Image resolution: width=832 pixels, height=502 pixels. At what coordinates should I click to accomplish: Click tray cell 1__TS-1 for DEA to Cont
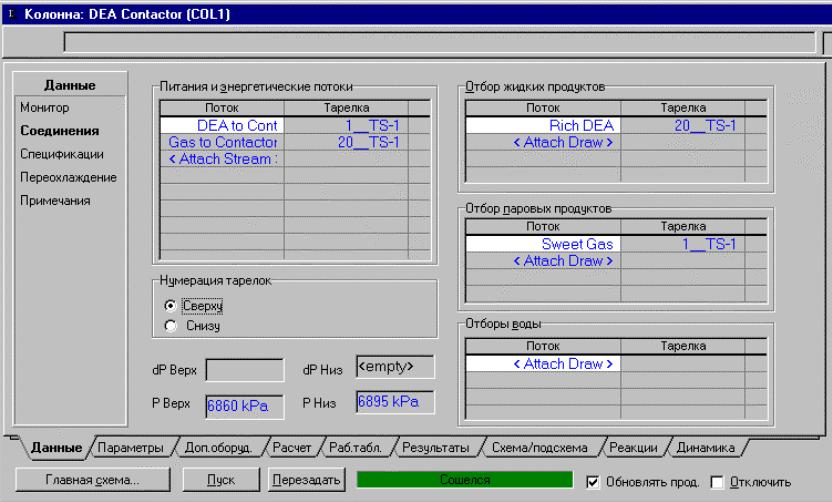346,126
